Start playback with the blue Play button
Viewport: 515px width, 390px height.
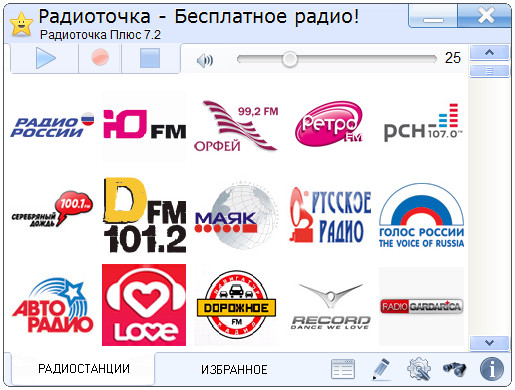(45, 58)
